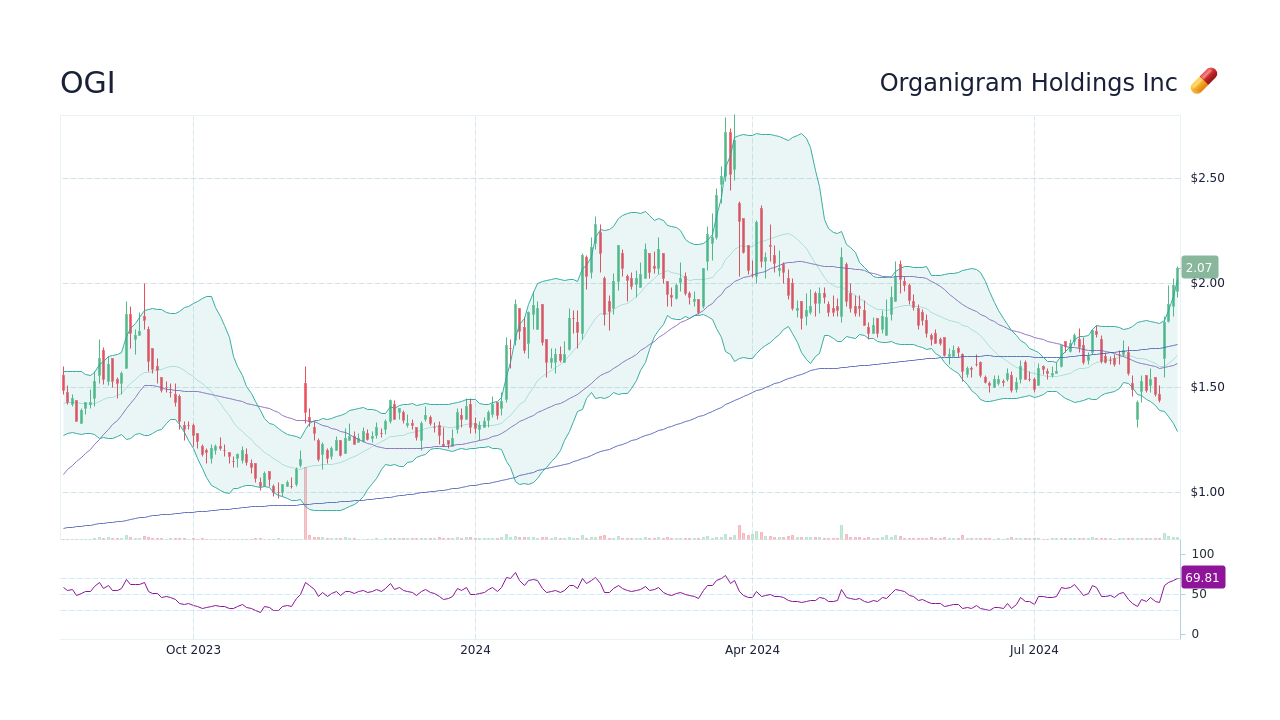Click the $1.00 price axis label
Image resolution: width=1280 pixels, height=720 pixels.
pyautogui.click(x=1207, y=492)
